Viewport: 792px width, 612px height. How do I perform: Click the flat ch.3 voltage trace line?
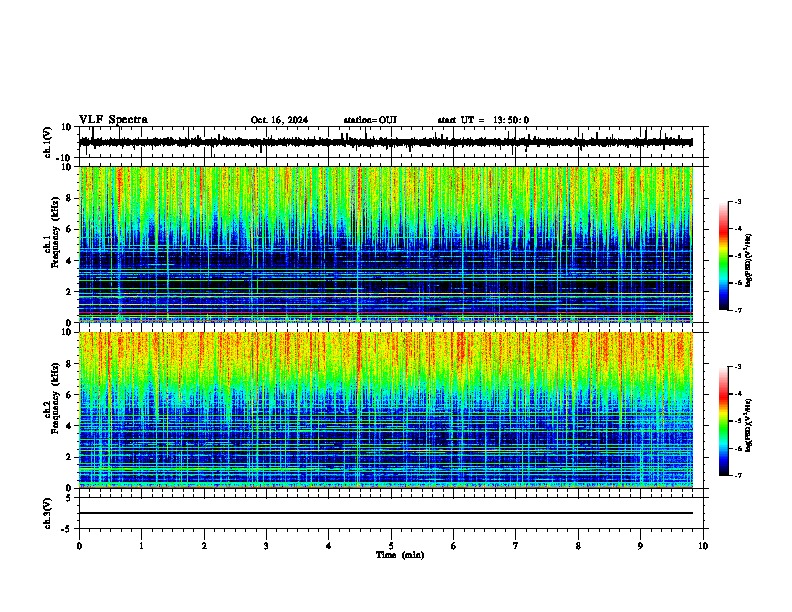point(386,513)
